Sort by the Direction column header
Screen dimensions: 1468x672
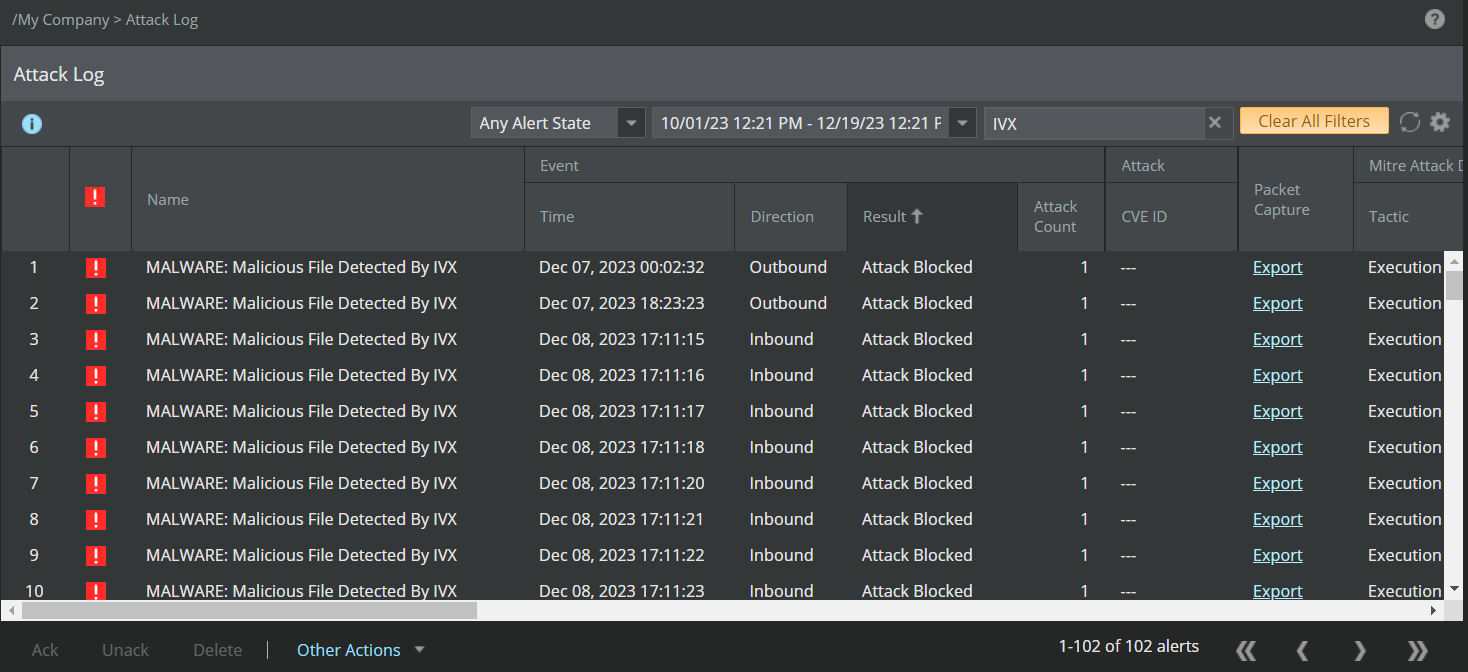coord(791,216)
